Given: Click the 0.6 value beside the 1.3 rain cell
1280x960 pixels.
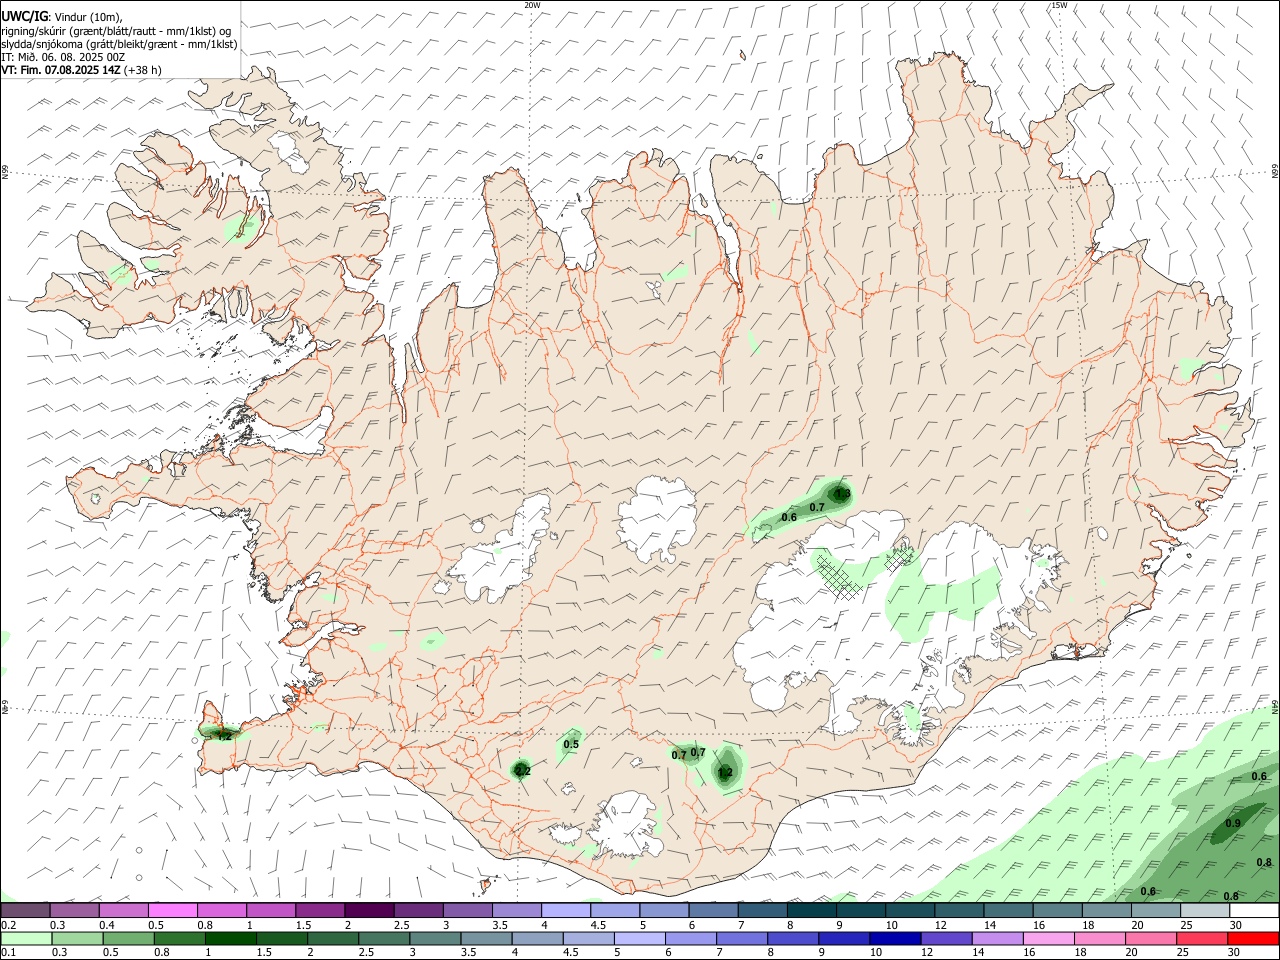Looking at the screenshot, I should (789, 517).
